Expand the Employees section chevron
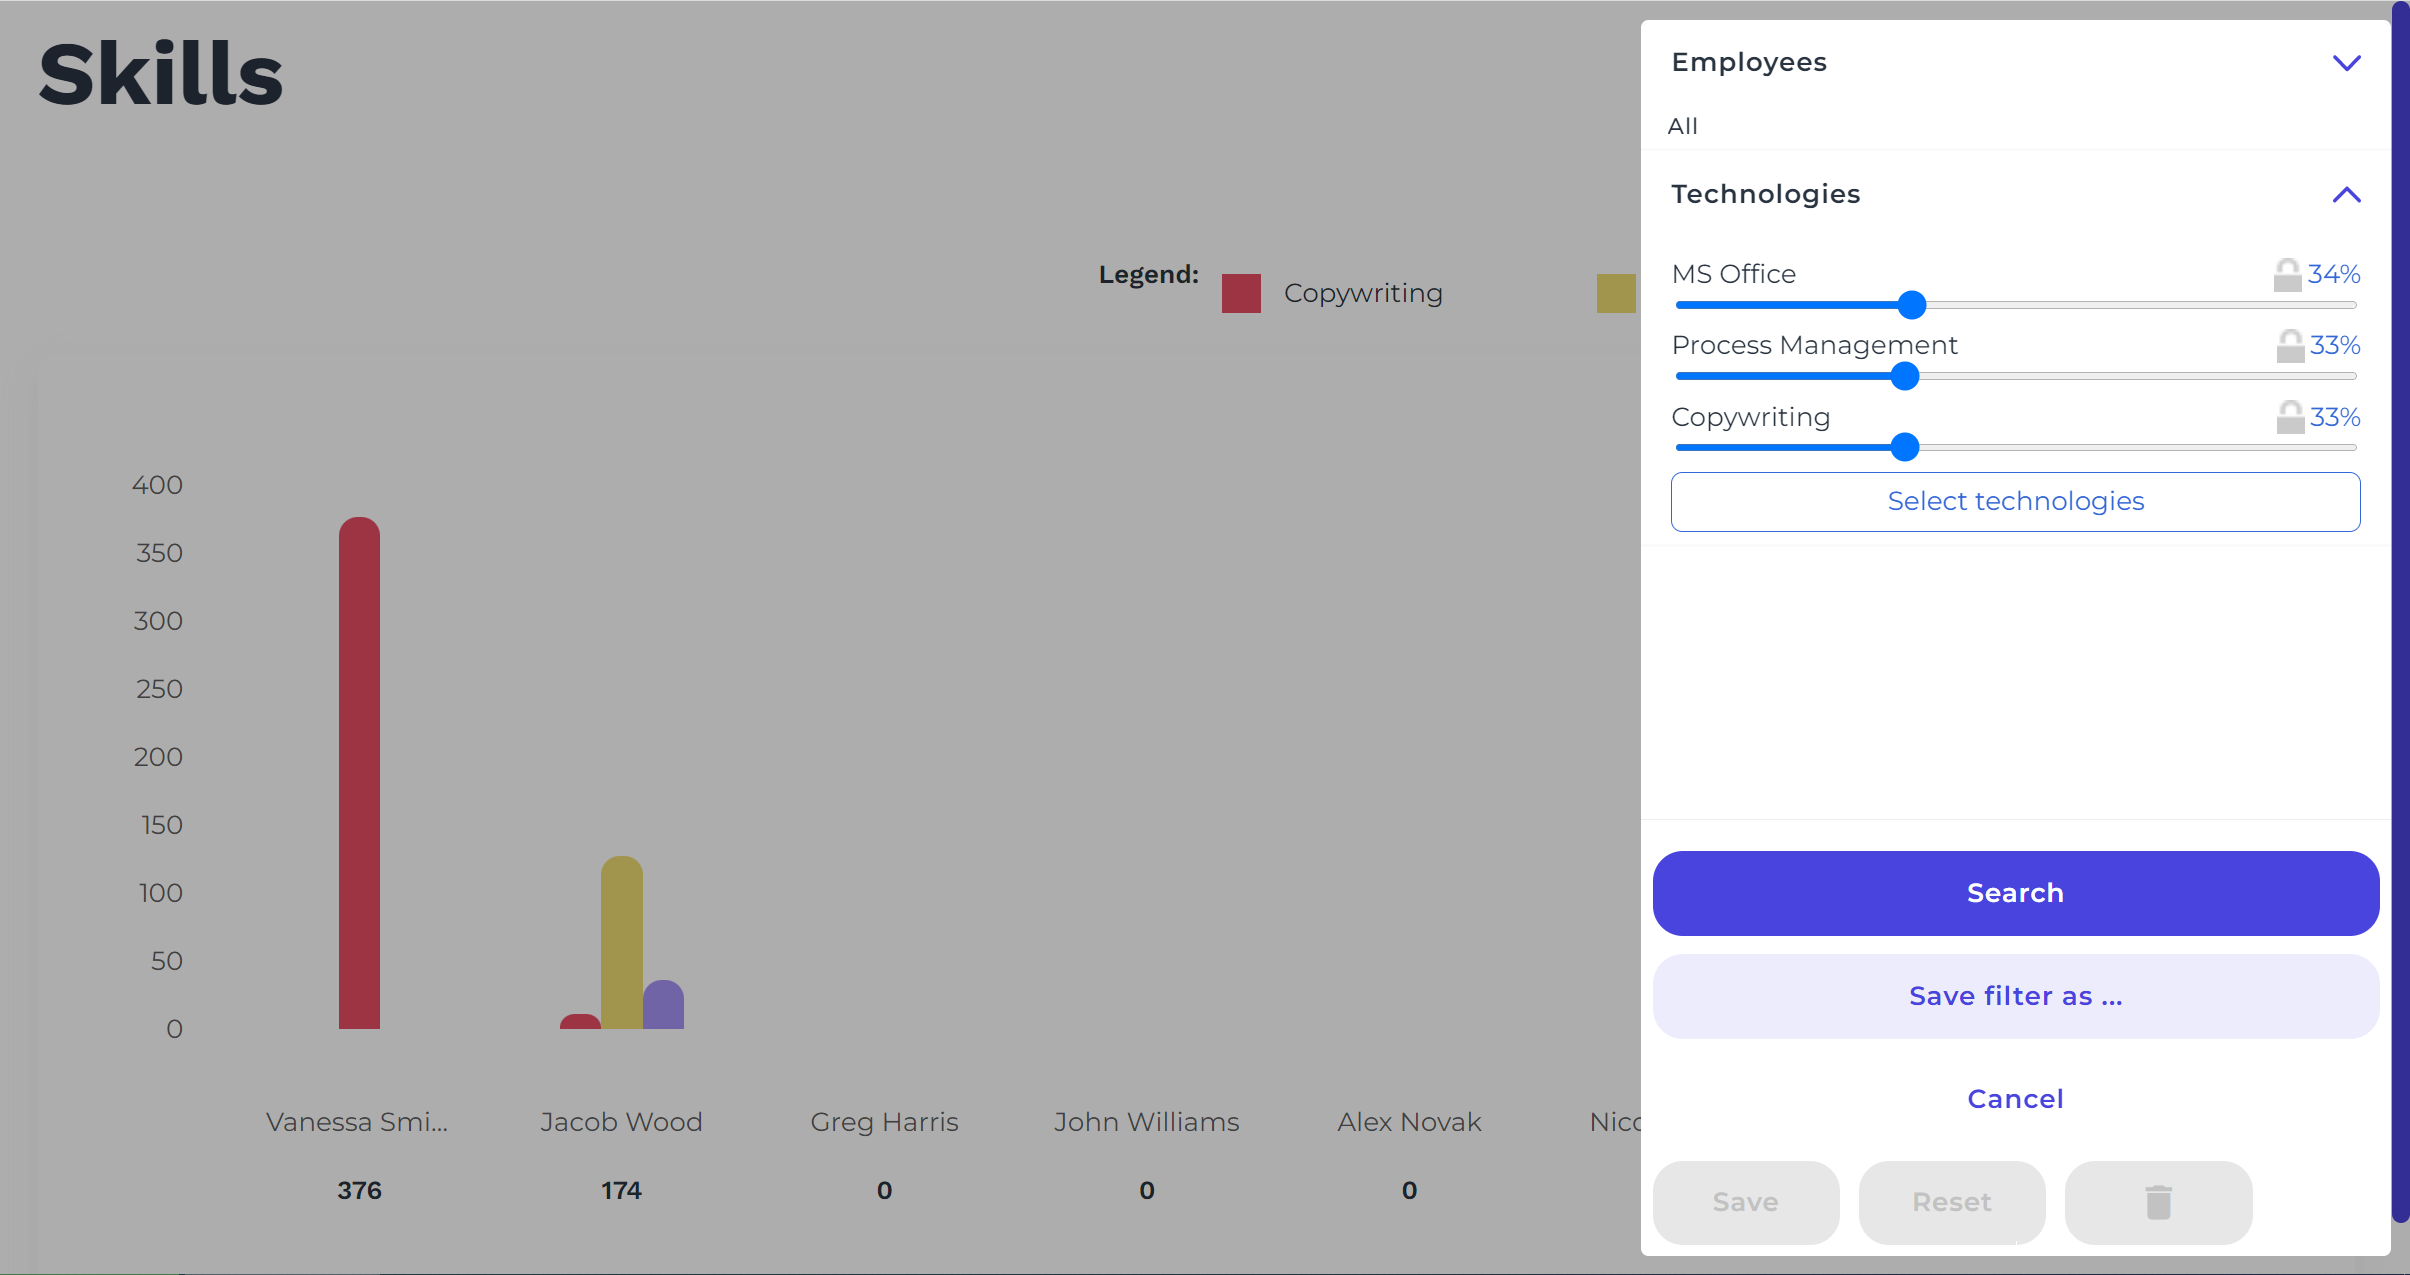 coord(2346,63)
